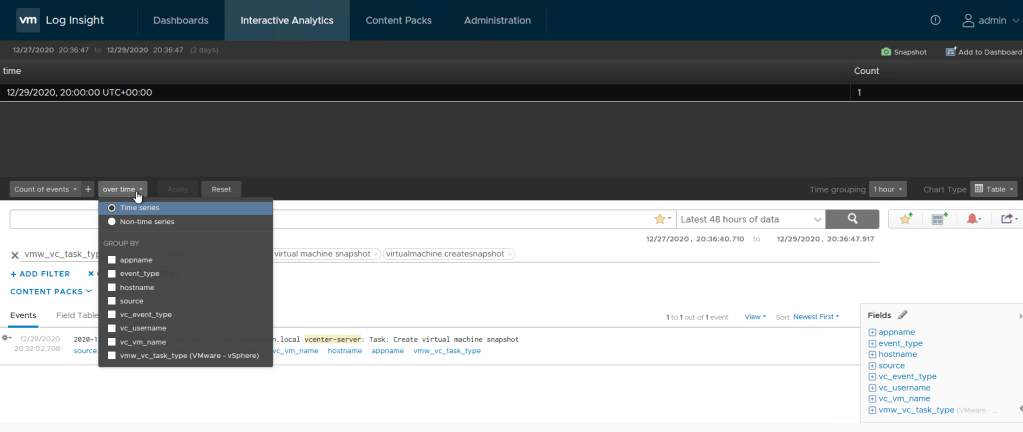
Task: Open the share/export query icon
Action: point(1006,219)
